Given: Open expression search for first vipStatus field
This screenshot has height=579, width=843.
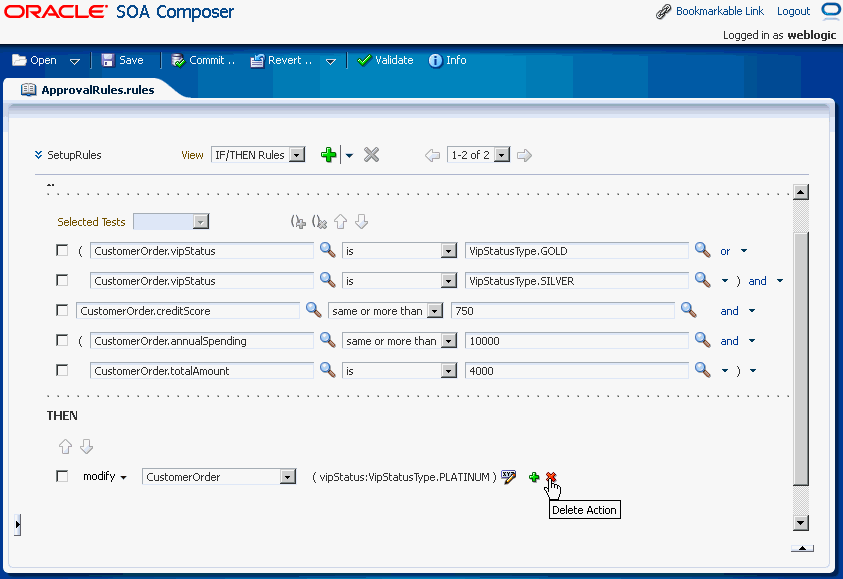Looking at the screenshot, I should coord(327,249).
